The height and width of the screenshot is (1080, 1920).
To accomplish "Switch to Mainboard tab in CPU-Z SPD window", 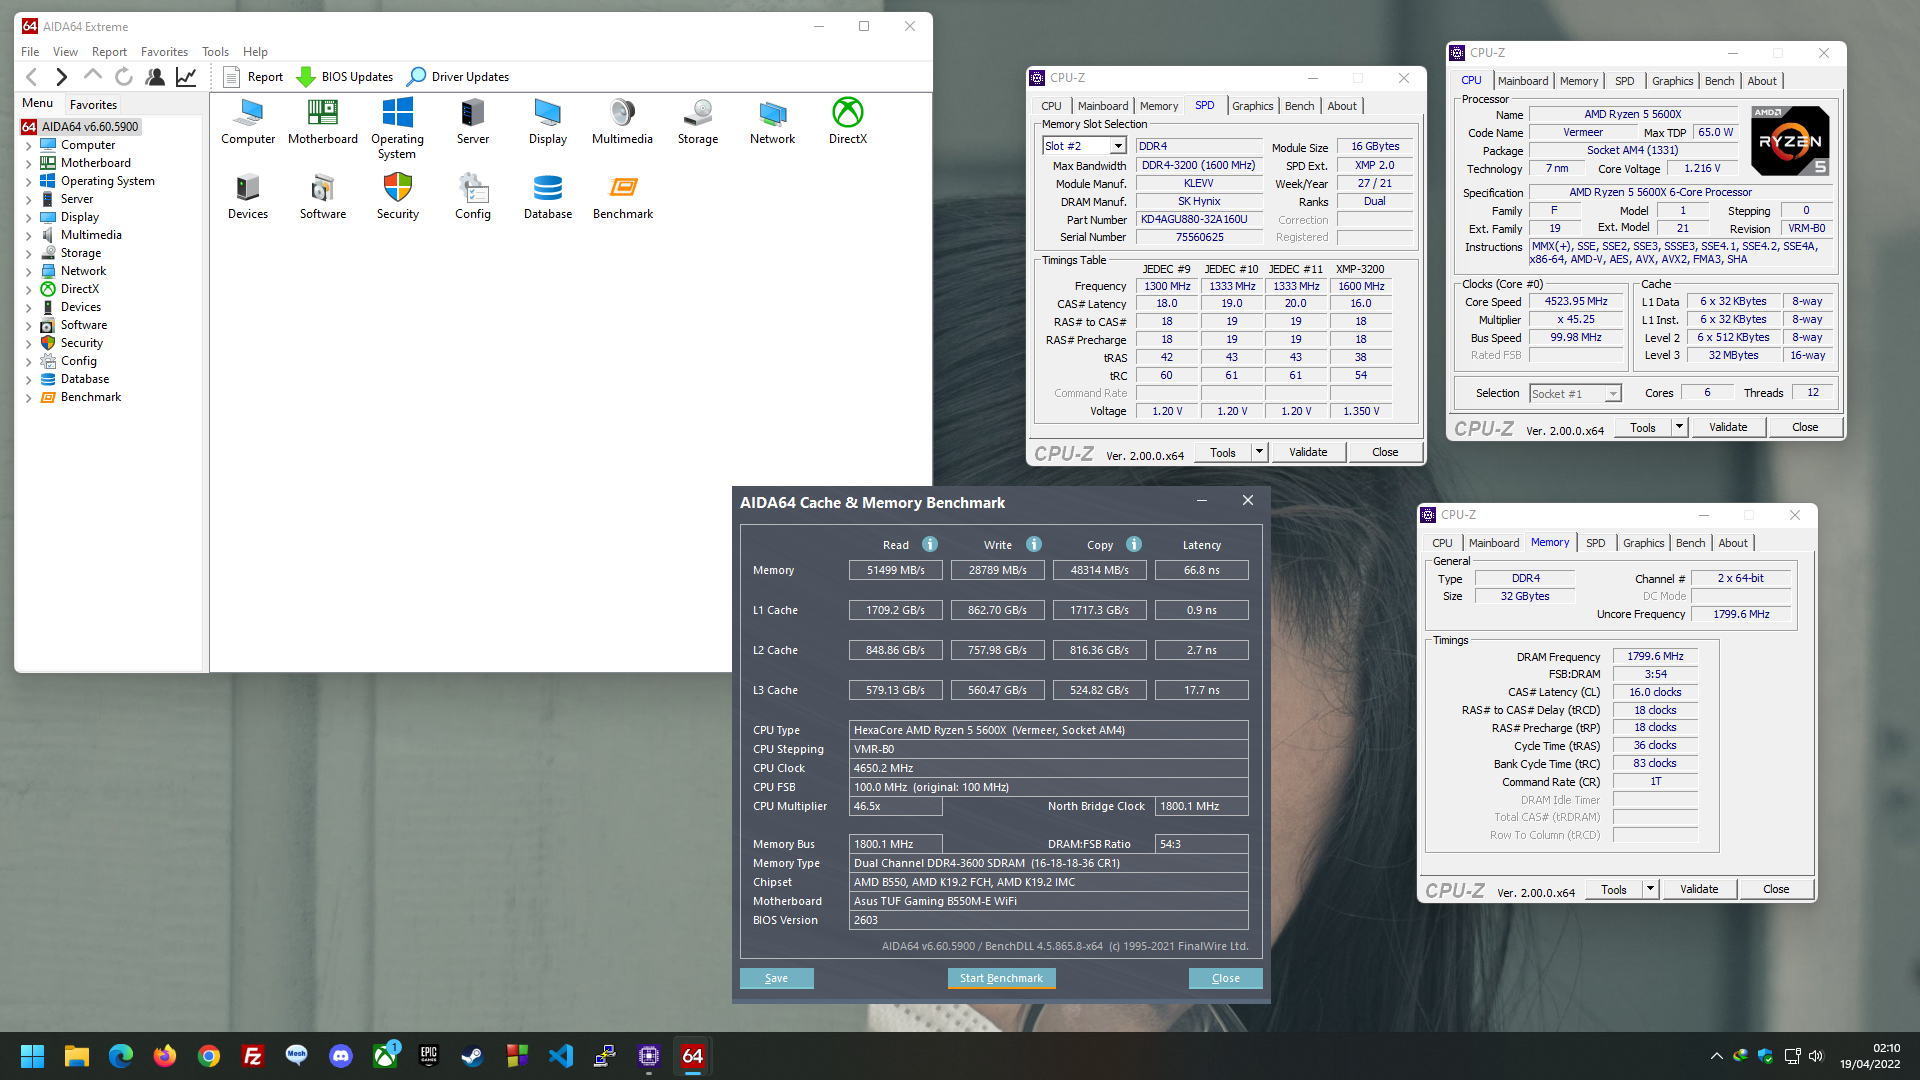I will [x=1103, y=106].
